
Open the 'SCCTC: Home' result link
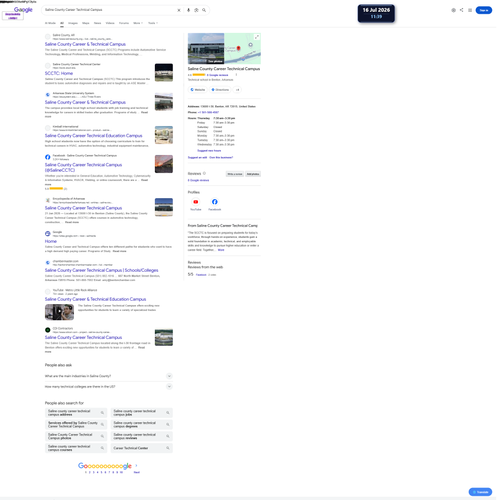59,73
